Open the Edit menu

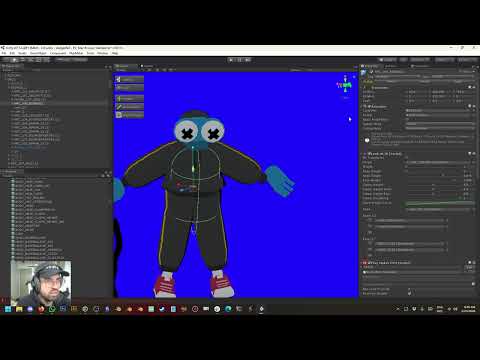tap(12, 53)
